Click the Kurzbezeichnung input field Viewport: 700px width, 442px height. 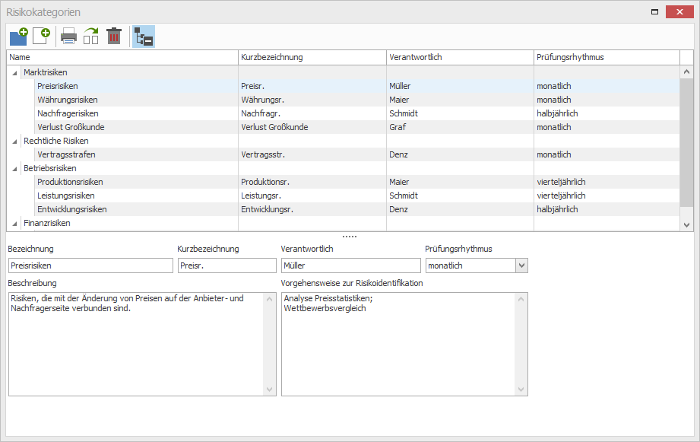(x=227, y=266)
